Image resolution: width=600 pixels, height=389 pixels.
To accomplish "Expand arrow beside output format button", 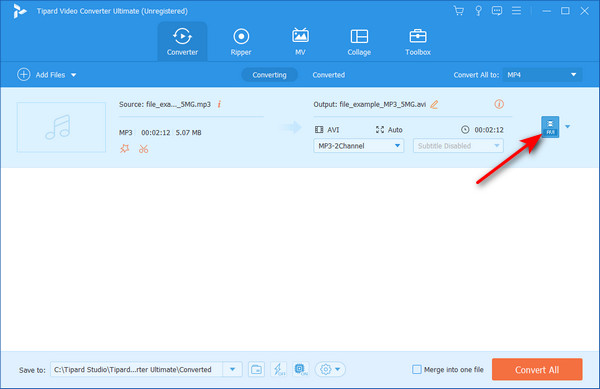I will [567, 127].
